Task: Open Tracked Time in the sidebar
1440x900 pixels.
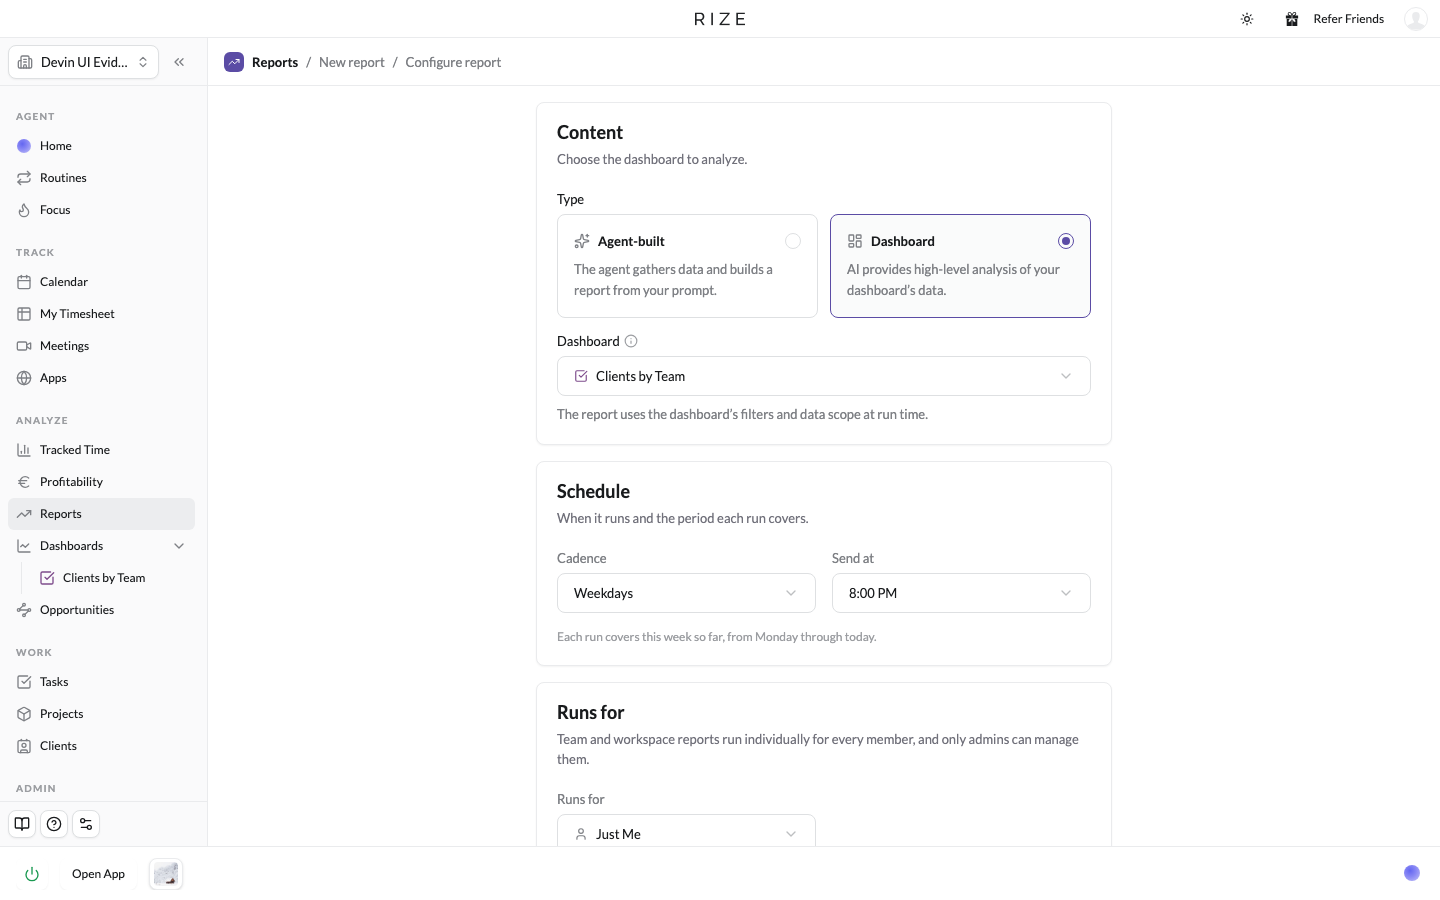Action: coord(101,450)
